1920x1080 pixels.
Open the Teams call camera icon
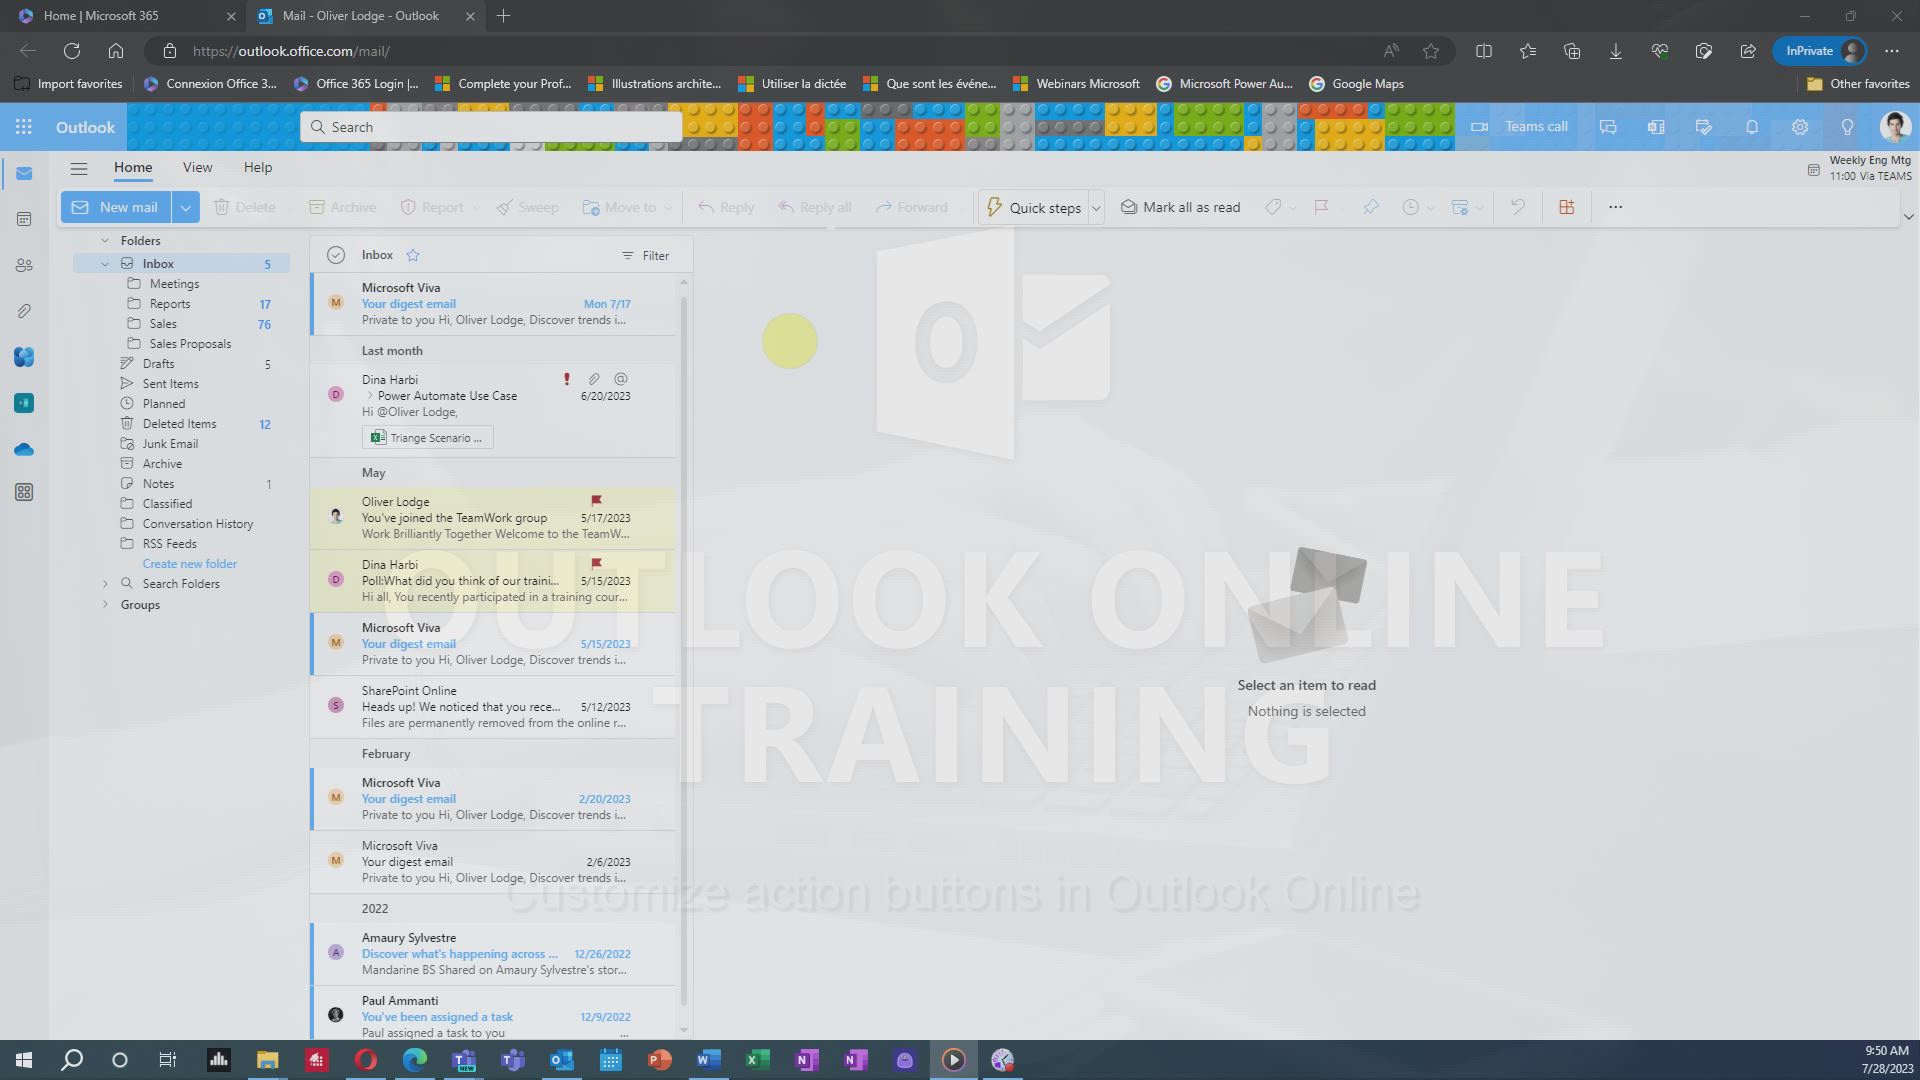point(1480,127)
